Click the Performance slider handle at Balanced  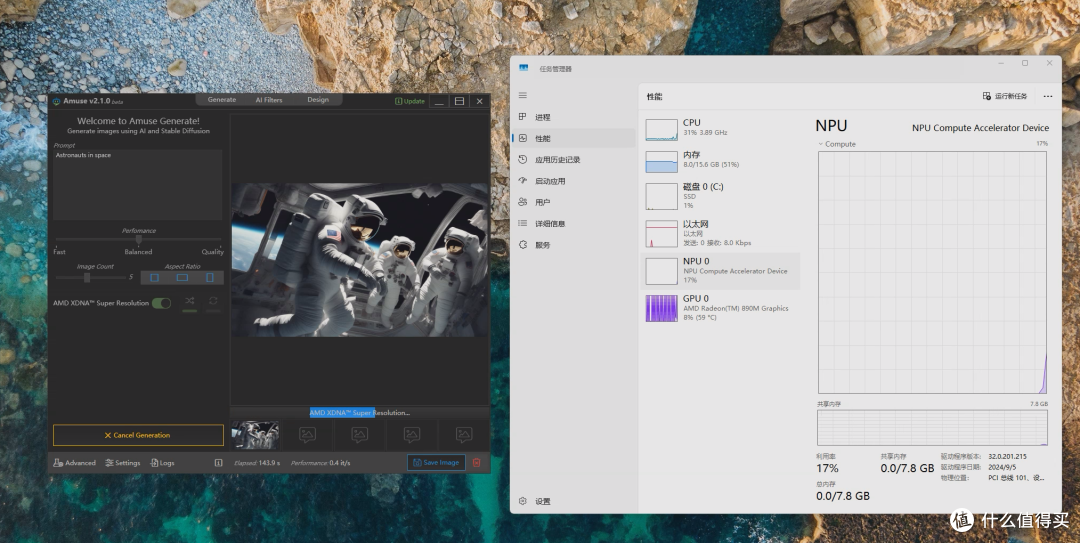click(139, 240)
